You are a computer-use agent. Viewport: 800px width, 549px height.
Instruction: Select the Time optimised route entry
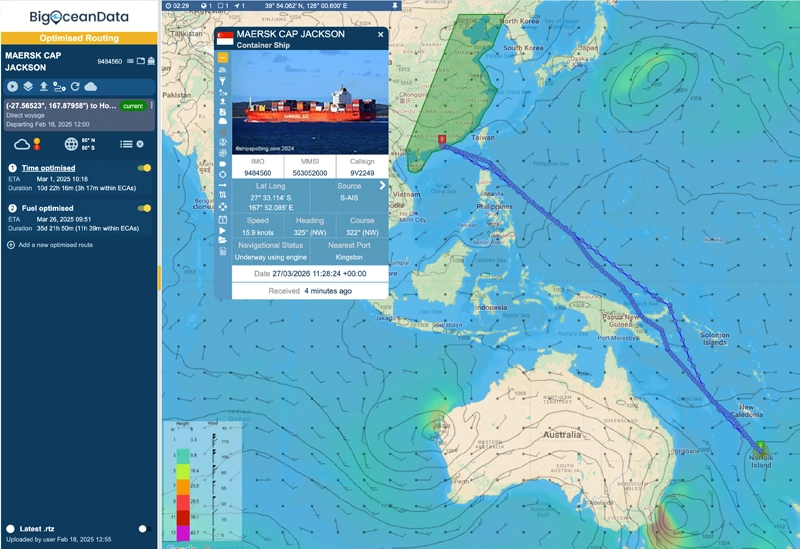48,168
